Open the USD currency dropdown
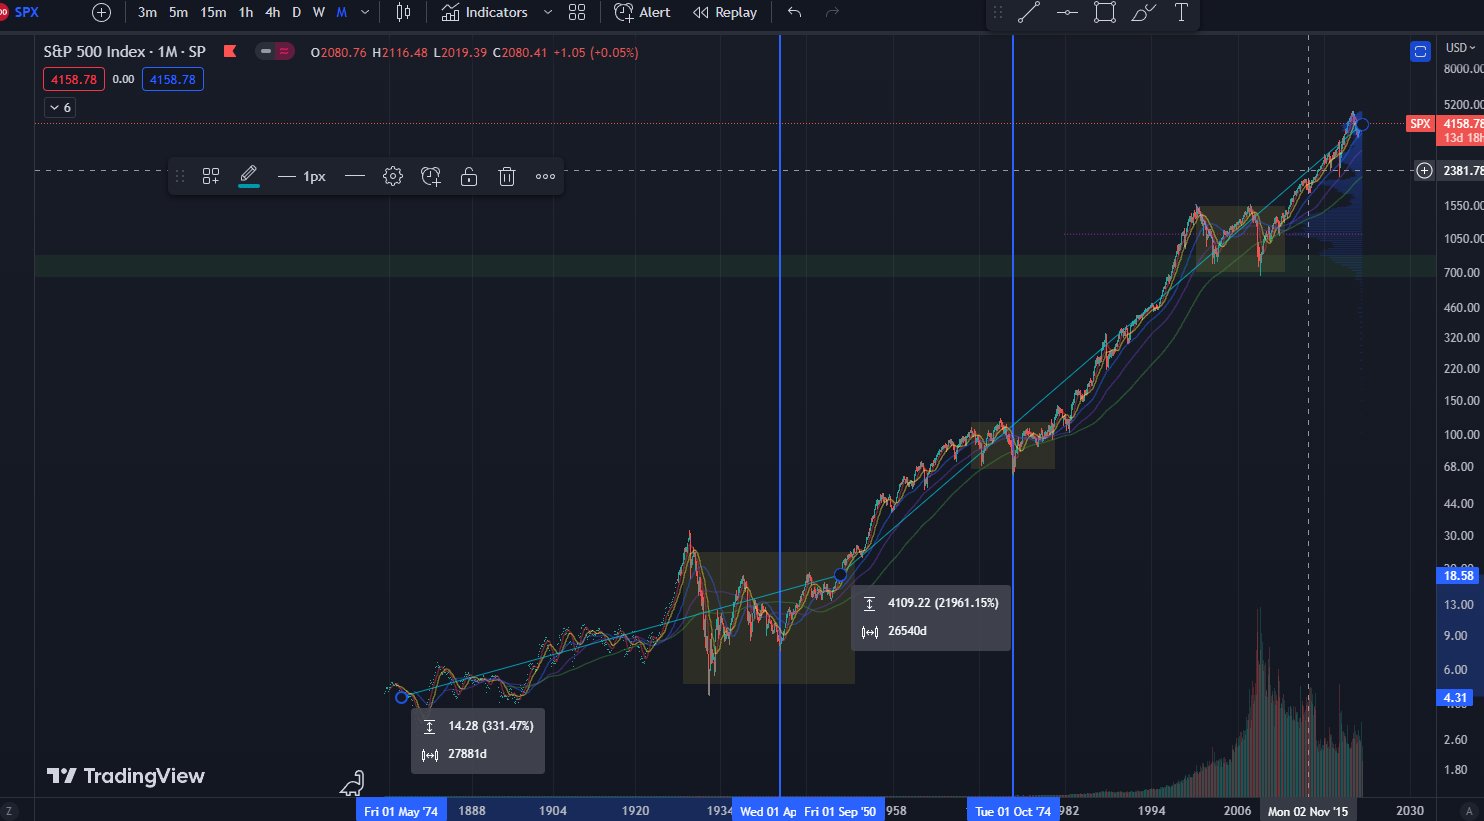Screen dimensions: 1484x821 click(x=1460, y=48)
